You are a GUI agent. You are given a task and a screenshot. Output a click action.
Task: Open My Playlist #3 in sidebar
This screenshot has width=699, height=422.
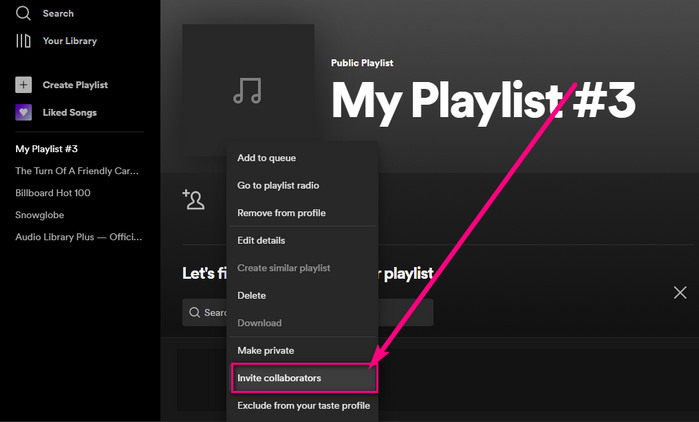(x=47, y=149)
